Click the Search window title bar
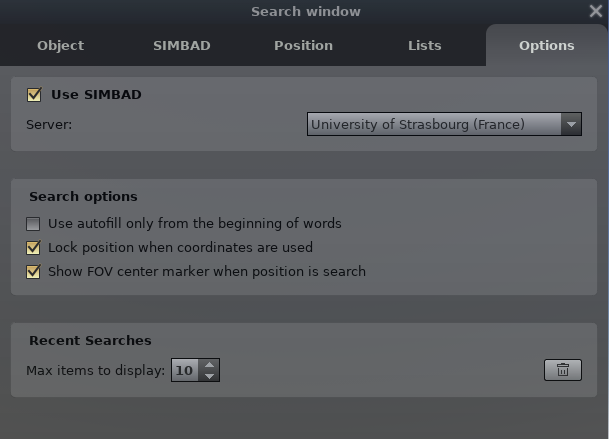 tap(305, 12)
